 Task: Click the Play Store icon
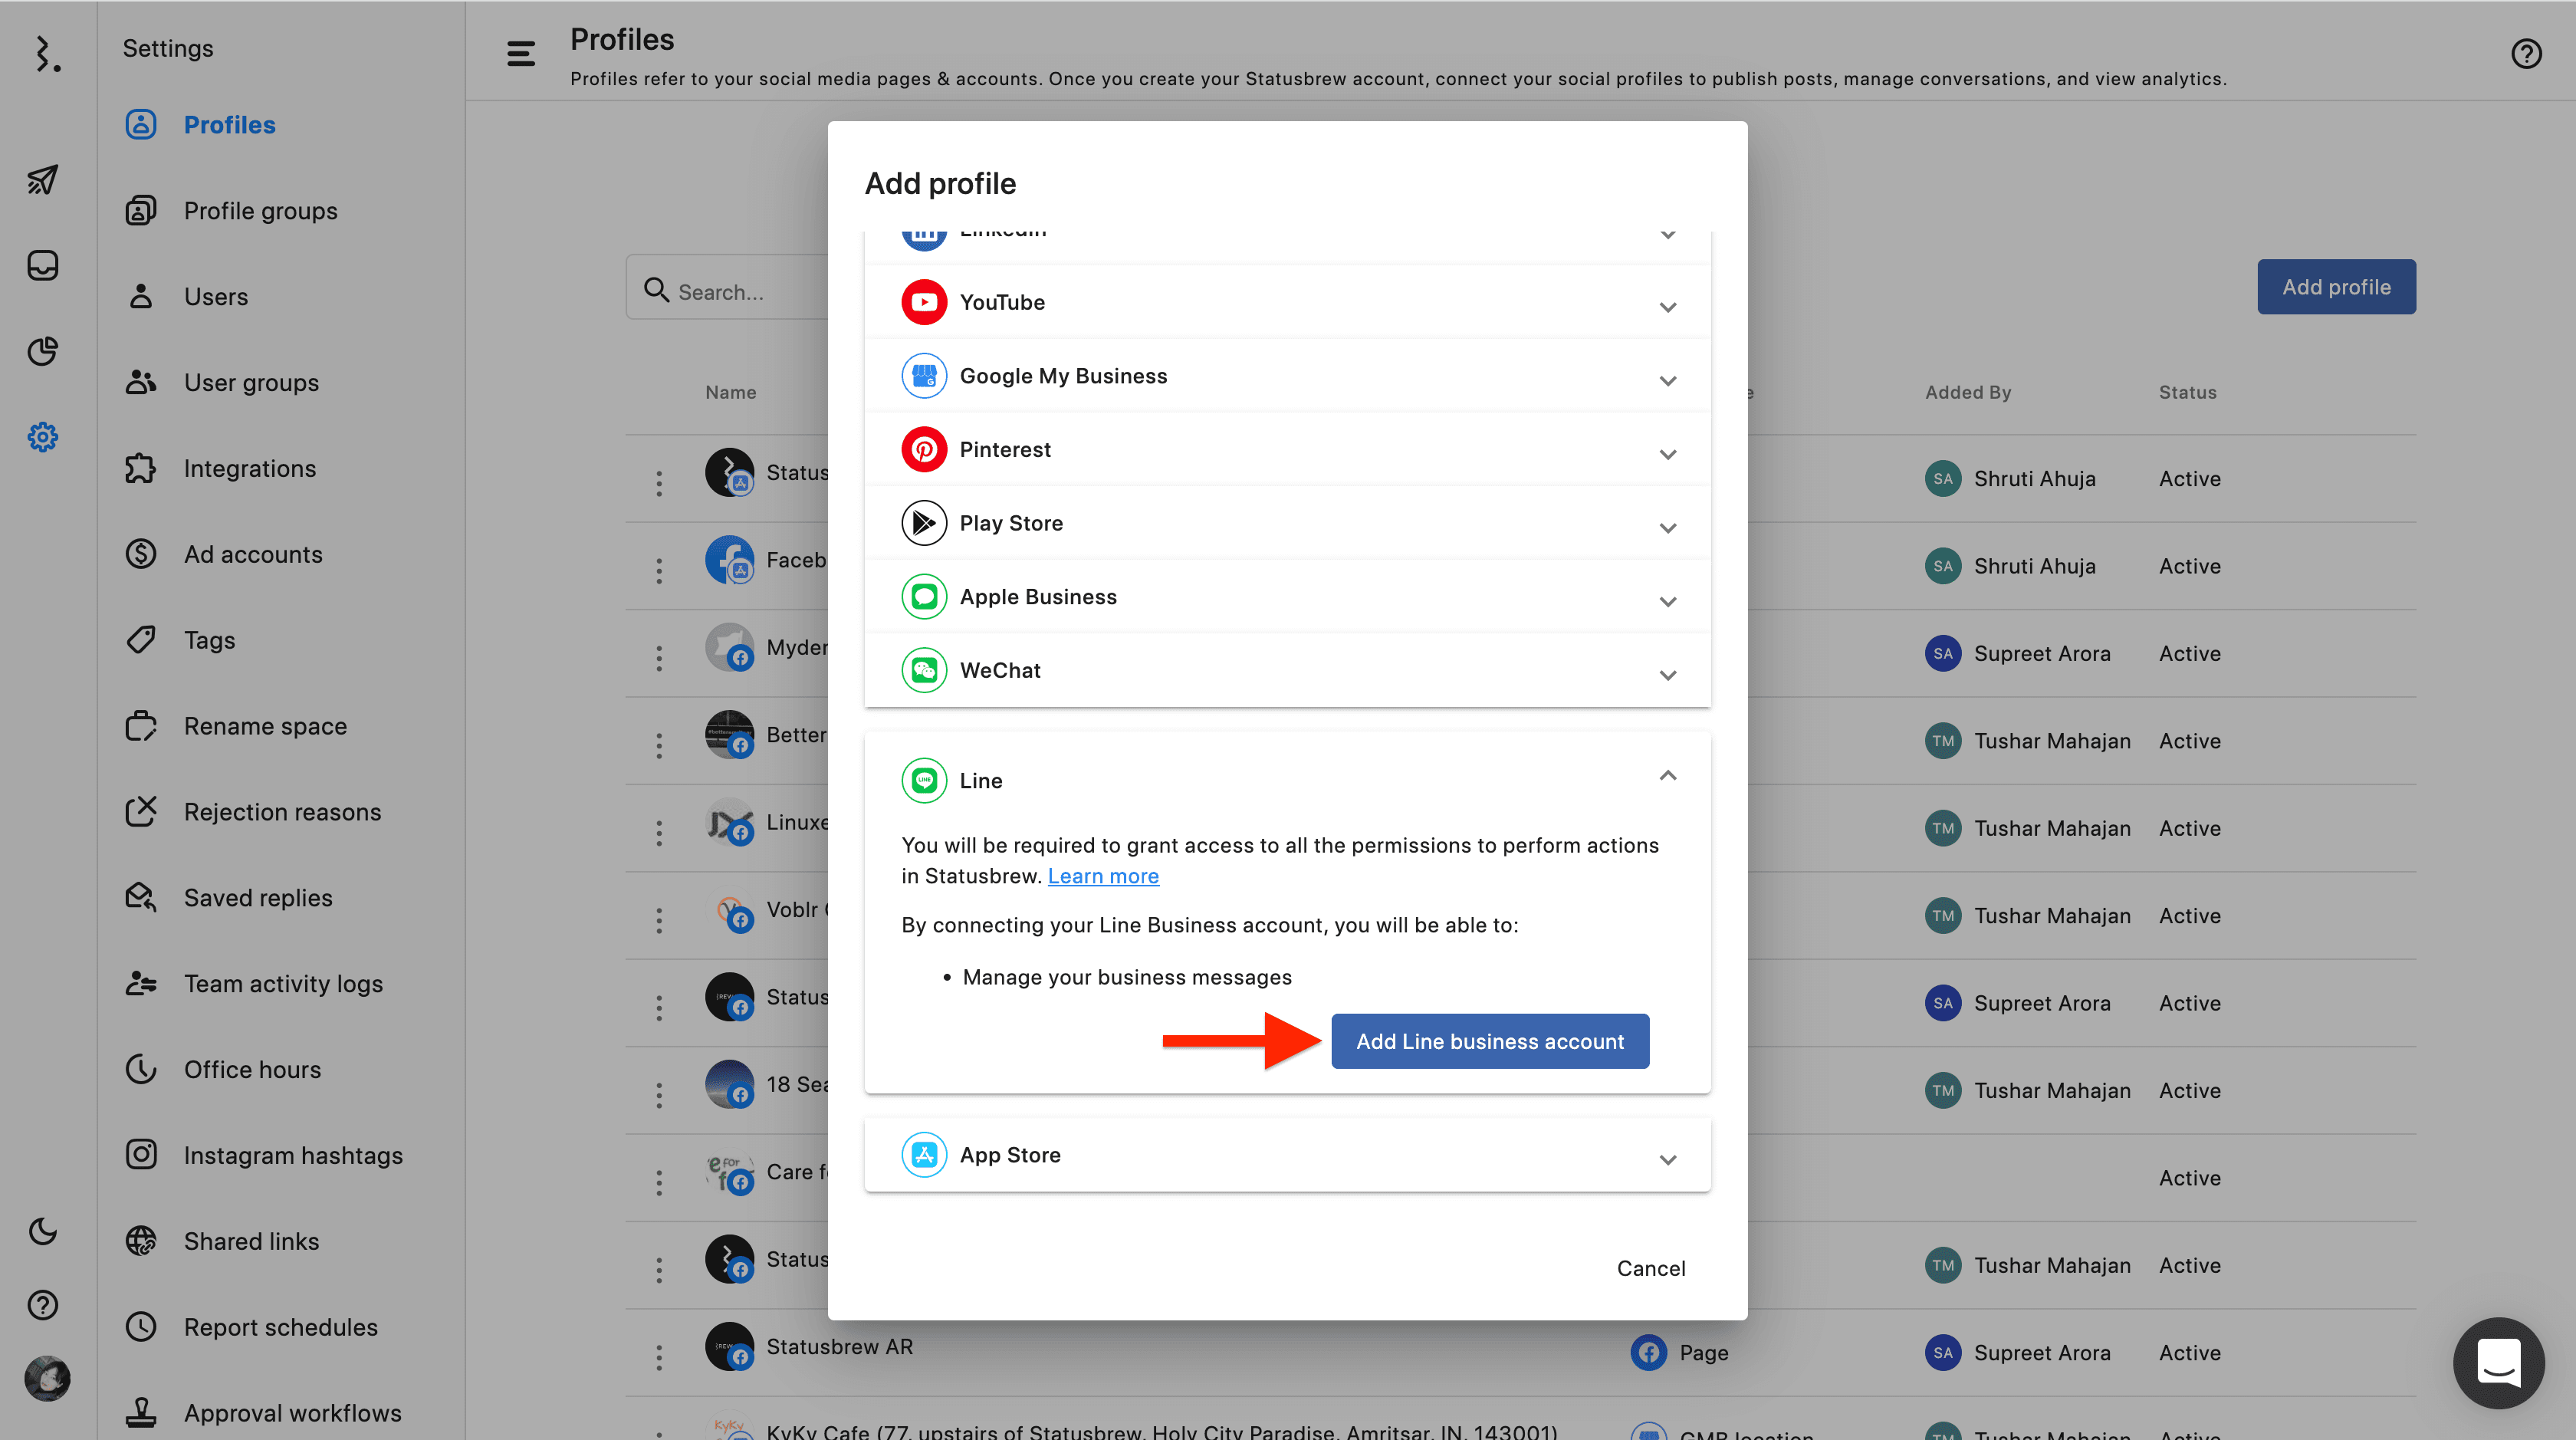(x=924, y=523)
